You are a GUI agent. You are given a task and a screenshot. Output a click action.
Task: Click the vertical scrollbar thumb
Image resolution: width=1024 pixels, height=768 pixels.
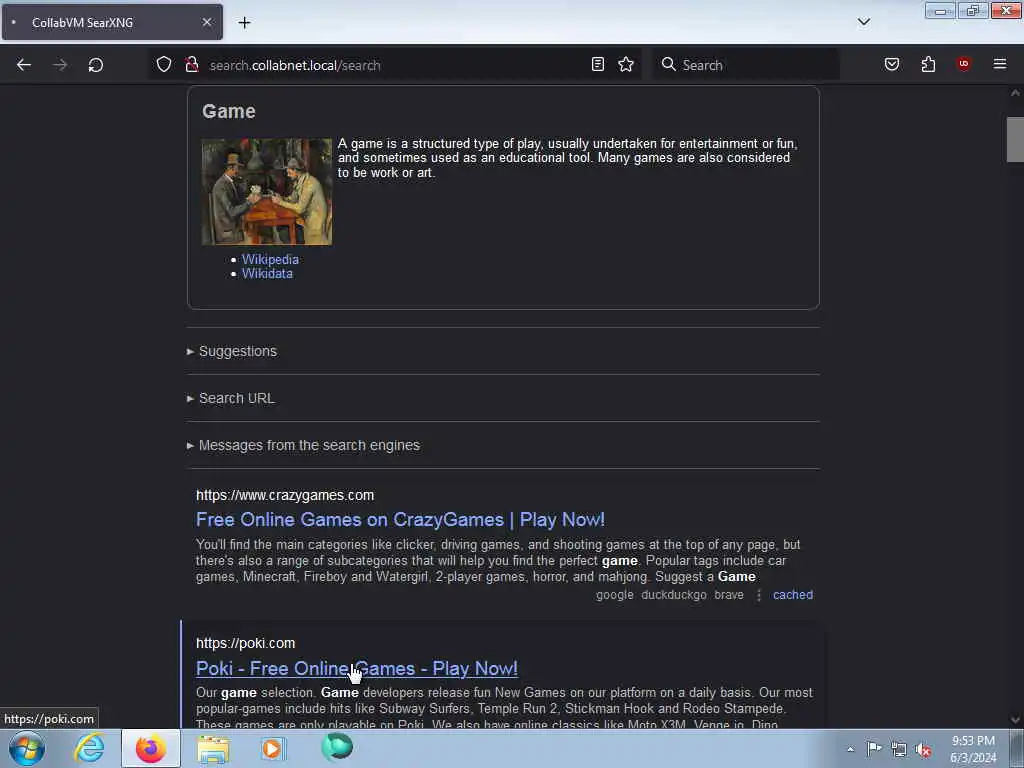coord(1015,139)
